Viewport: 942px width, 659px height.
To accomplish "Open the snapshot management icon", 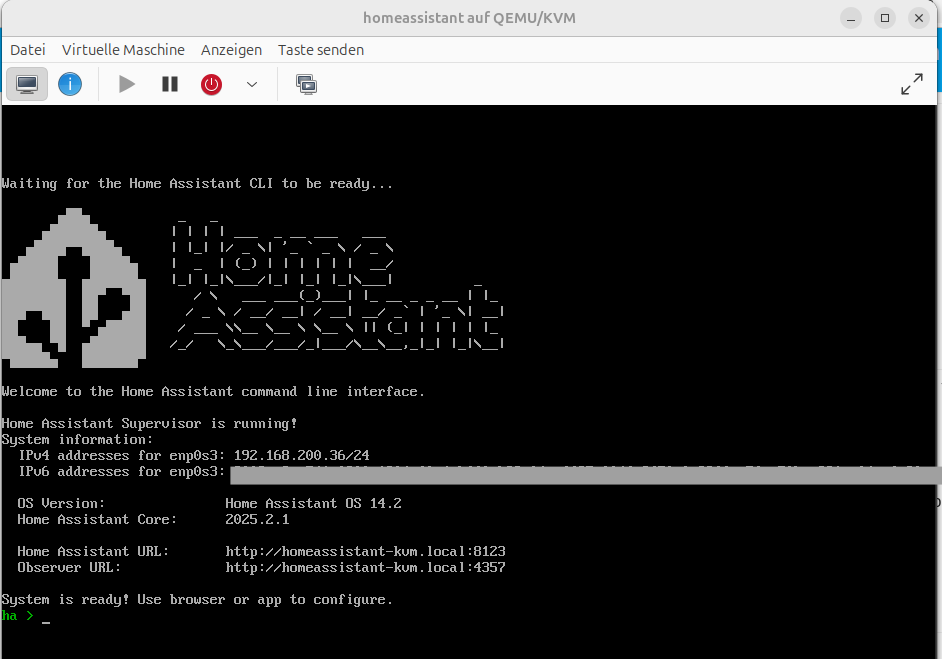I will coord(306,84).
